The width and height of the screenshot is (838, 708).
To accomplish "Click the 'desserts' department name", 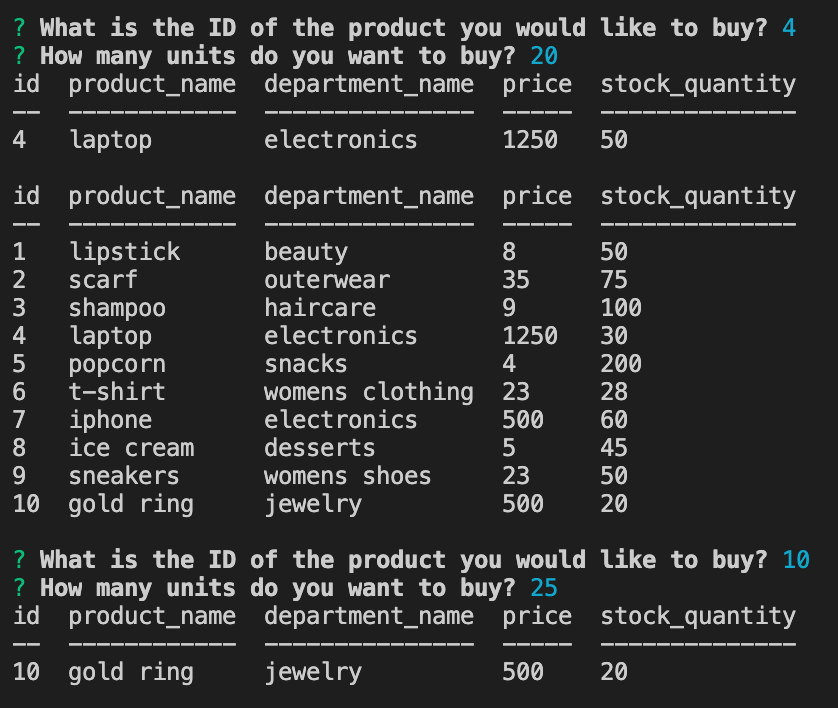I will coord(320,448).
